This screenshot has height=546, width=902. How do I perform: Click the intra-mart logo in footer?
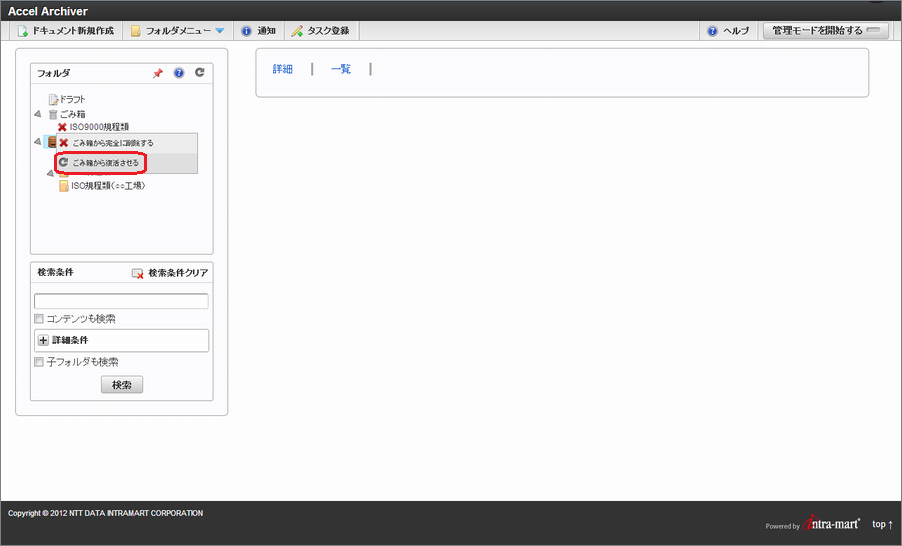click(x=831, y=522)
